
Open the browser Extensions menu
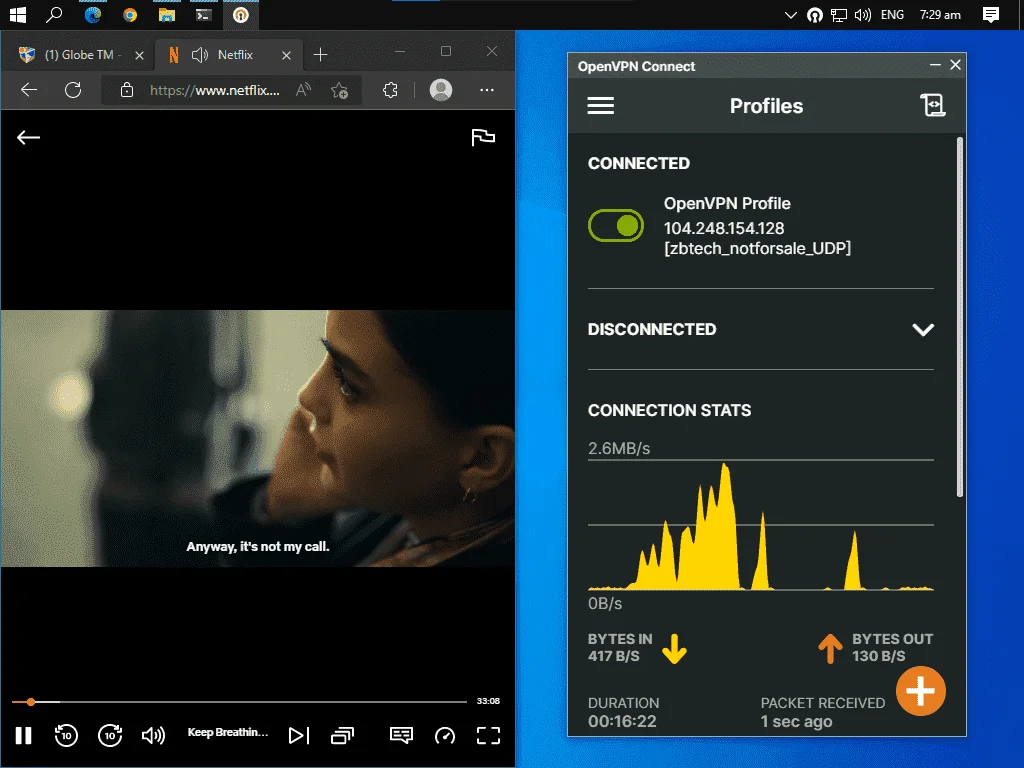391,90
